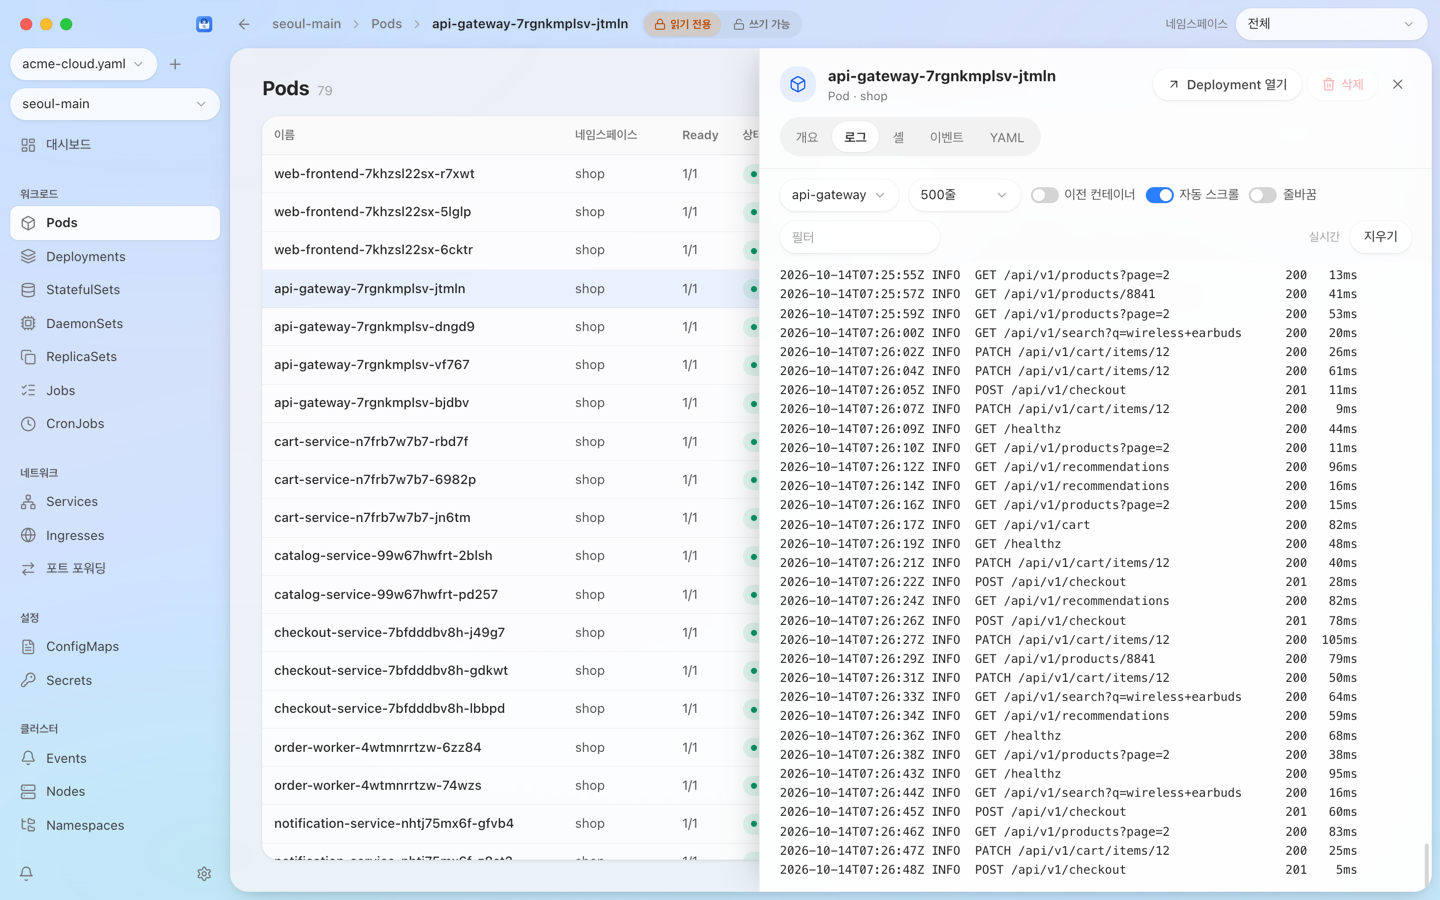Click the log filter (필터) input field
This screenshot has height=900, width=1440.
click(859, 237)
